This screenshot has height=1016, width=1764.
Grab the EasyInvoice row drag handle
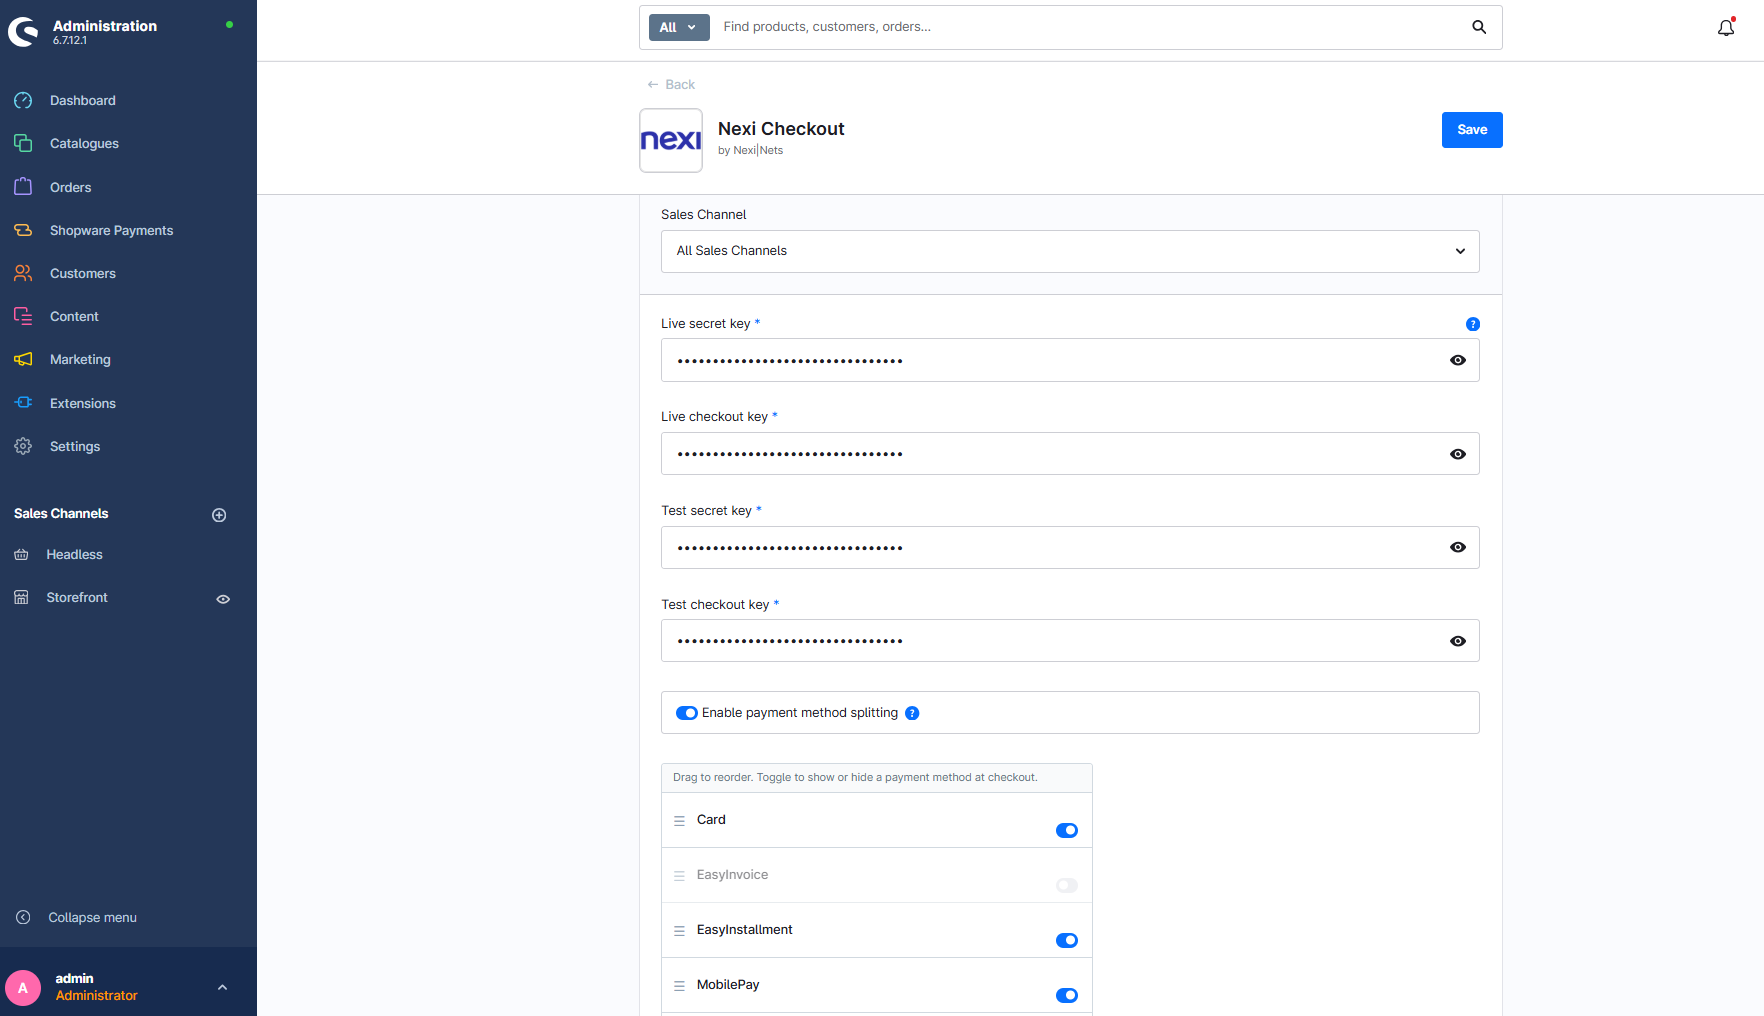(679, 875)
